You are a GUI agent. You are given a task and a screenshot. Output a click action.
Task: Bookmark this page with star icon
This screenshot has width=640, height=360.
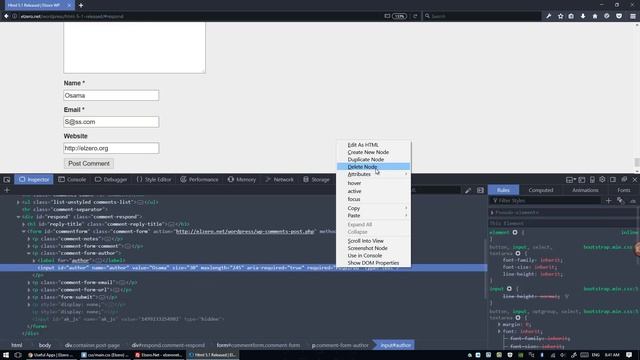pyautogui.click(x=560, y=16)
